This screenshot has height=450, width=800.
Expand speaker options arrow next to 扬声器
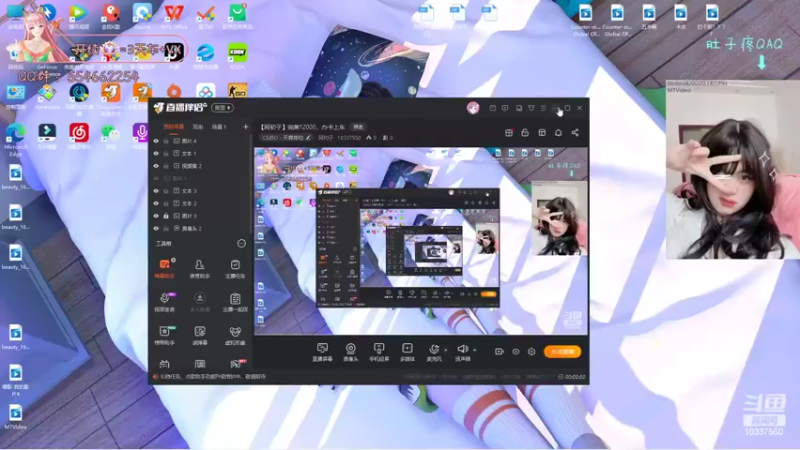[474, 350]
